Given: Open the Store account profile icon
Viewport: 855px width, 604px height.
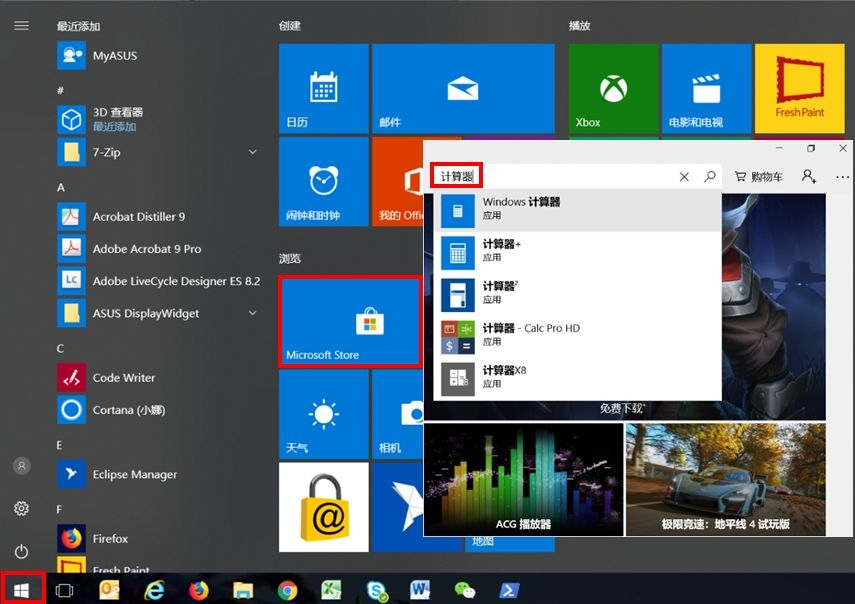Looking at the screenshot, I should pos(808,177).
